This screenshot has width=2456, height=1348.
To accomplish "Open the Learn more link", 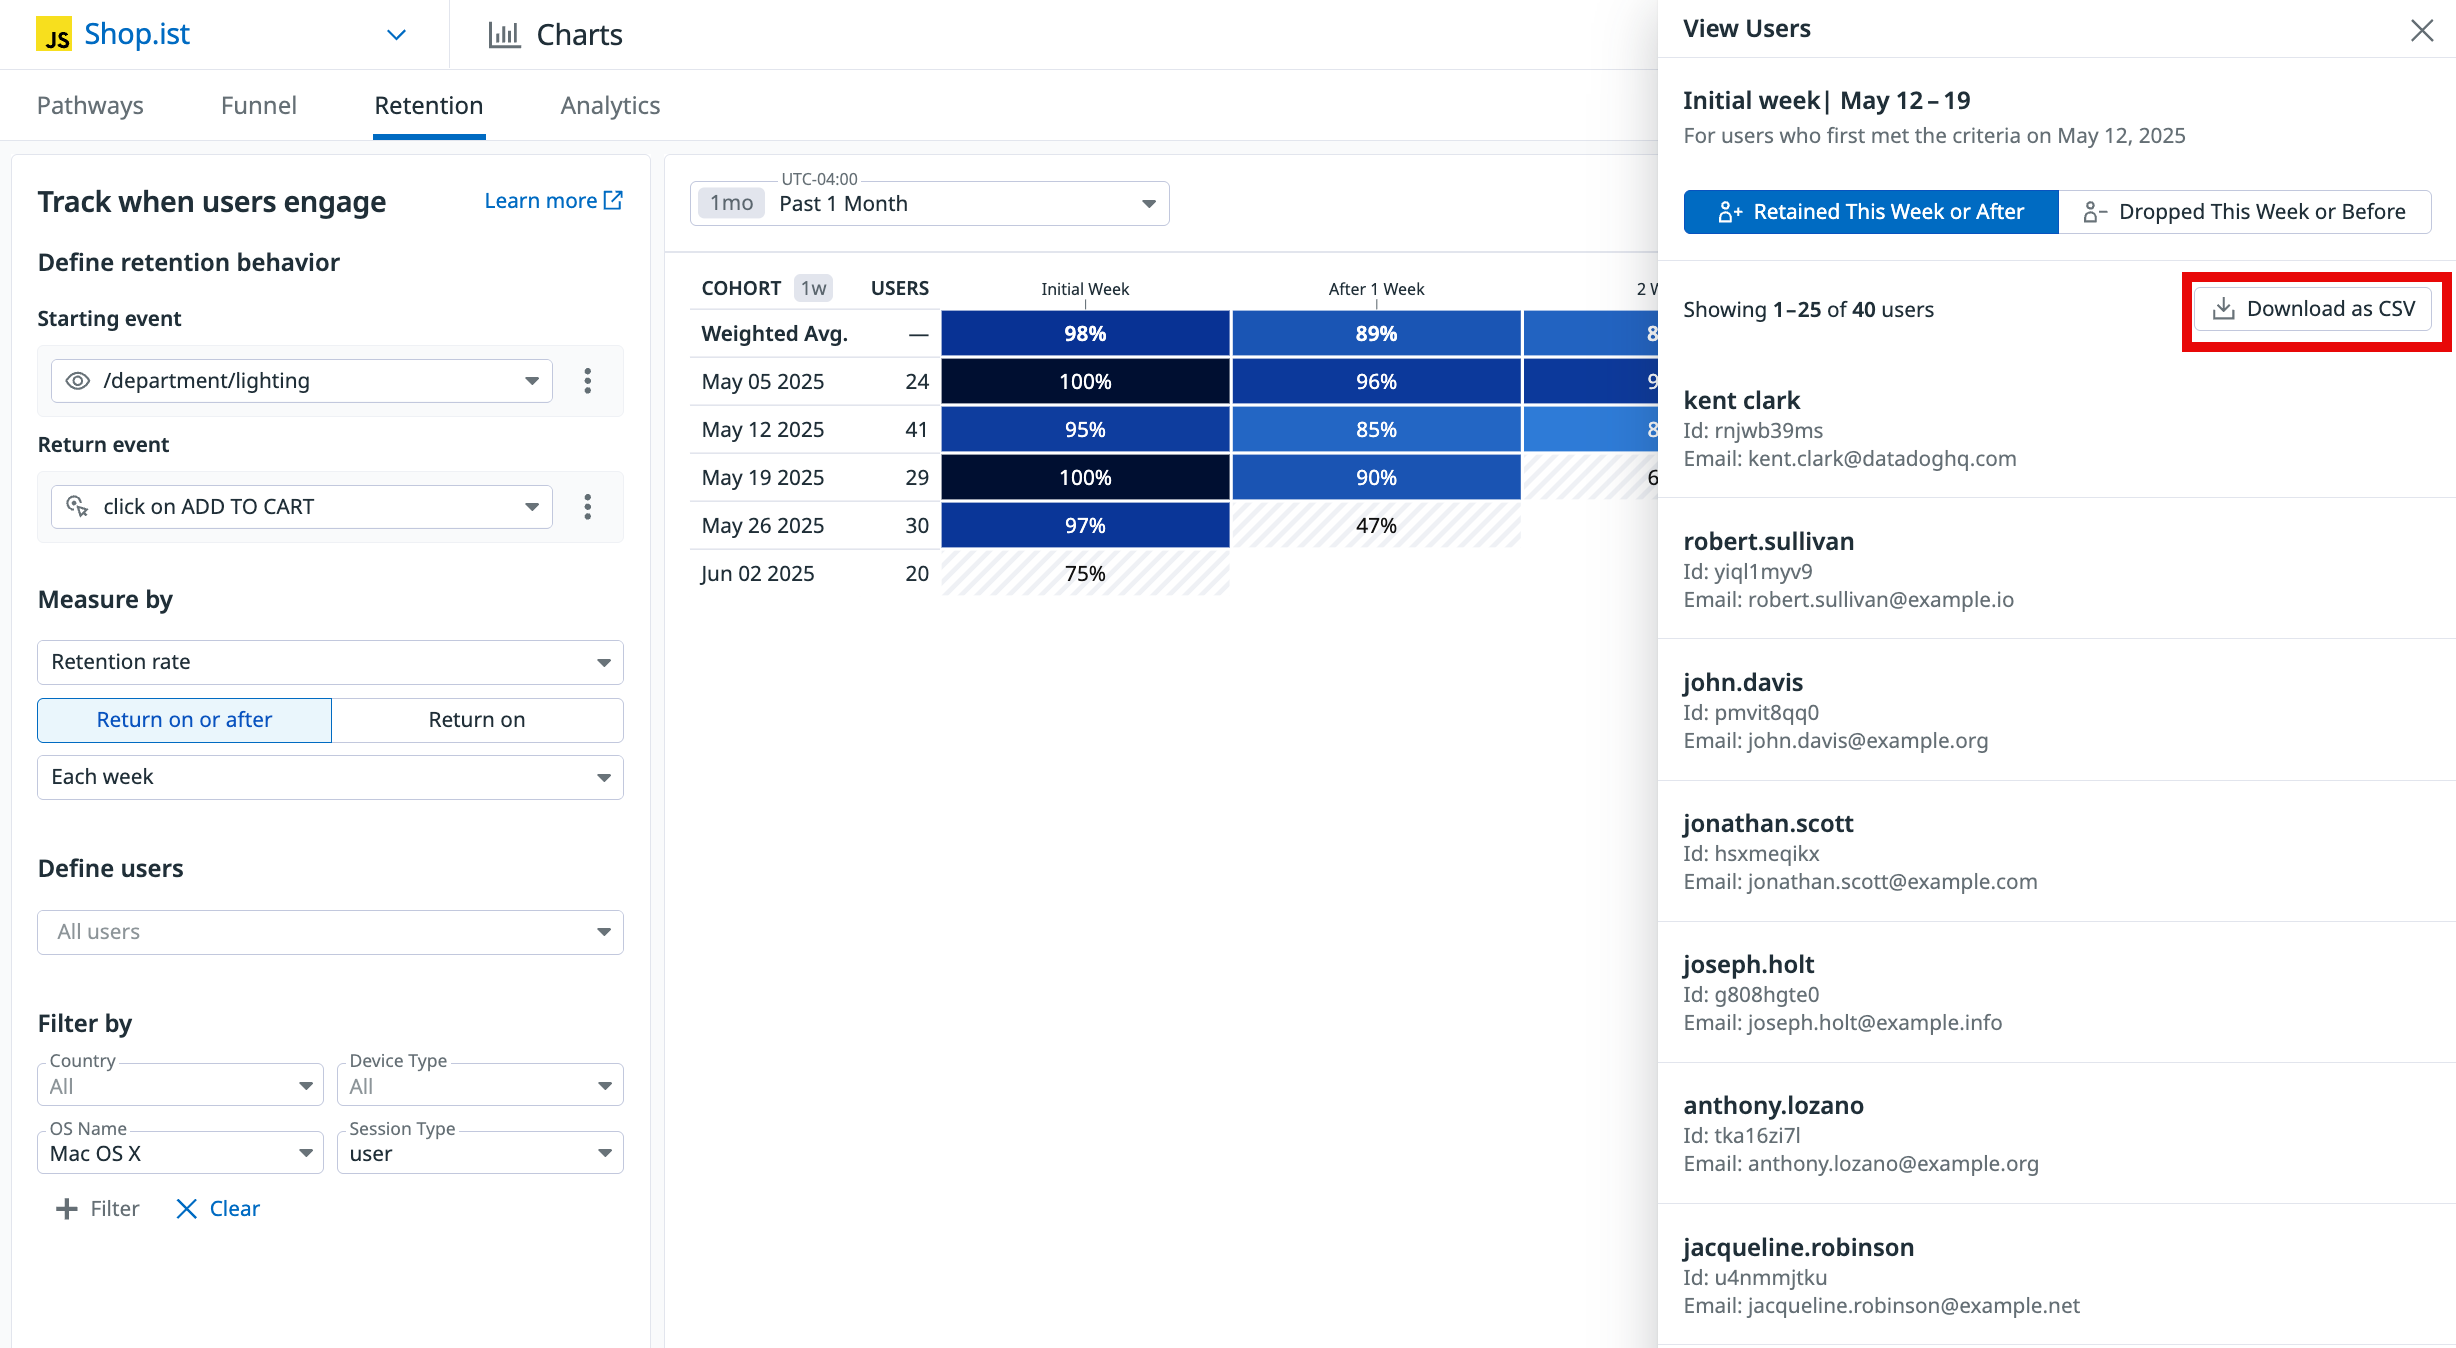I will click(x=553, y=201).
